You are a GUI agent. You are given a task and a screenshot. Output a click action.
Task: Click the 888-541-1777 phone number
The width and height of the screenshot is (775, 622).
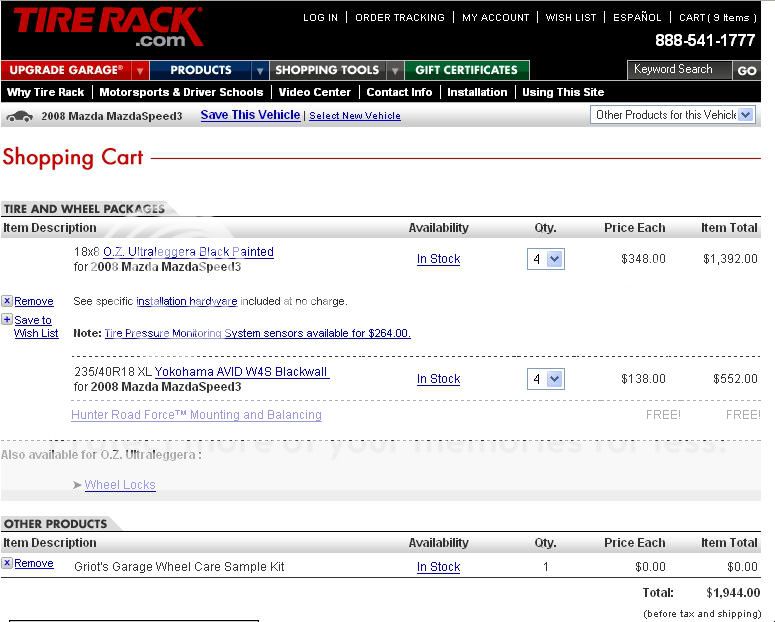(705, 41)
